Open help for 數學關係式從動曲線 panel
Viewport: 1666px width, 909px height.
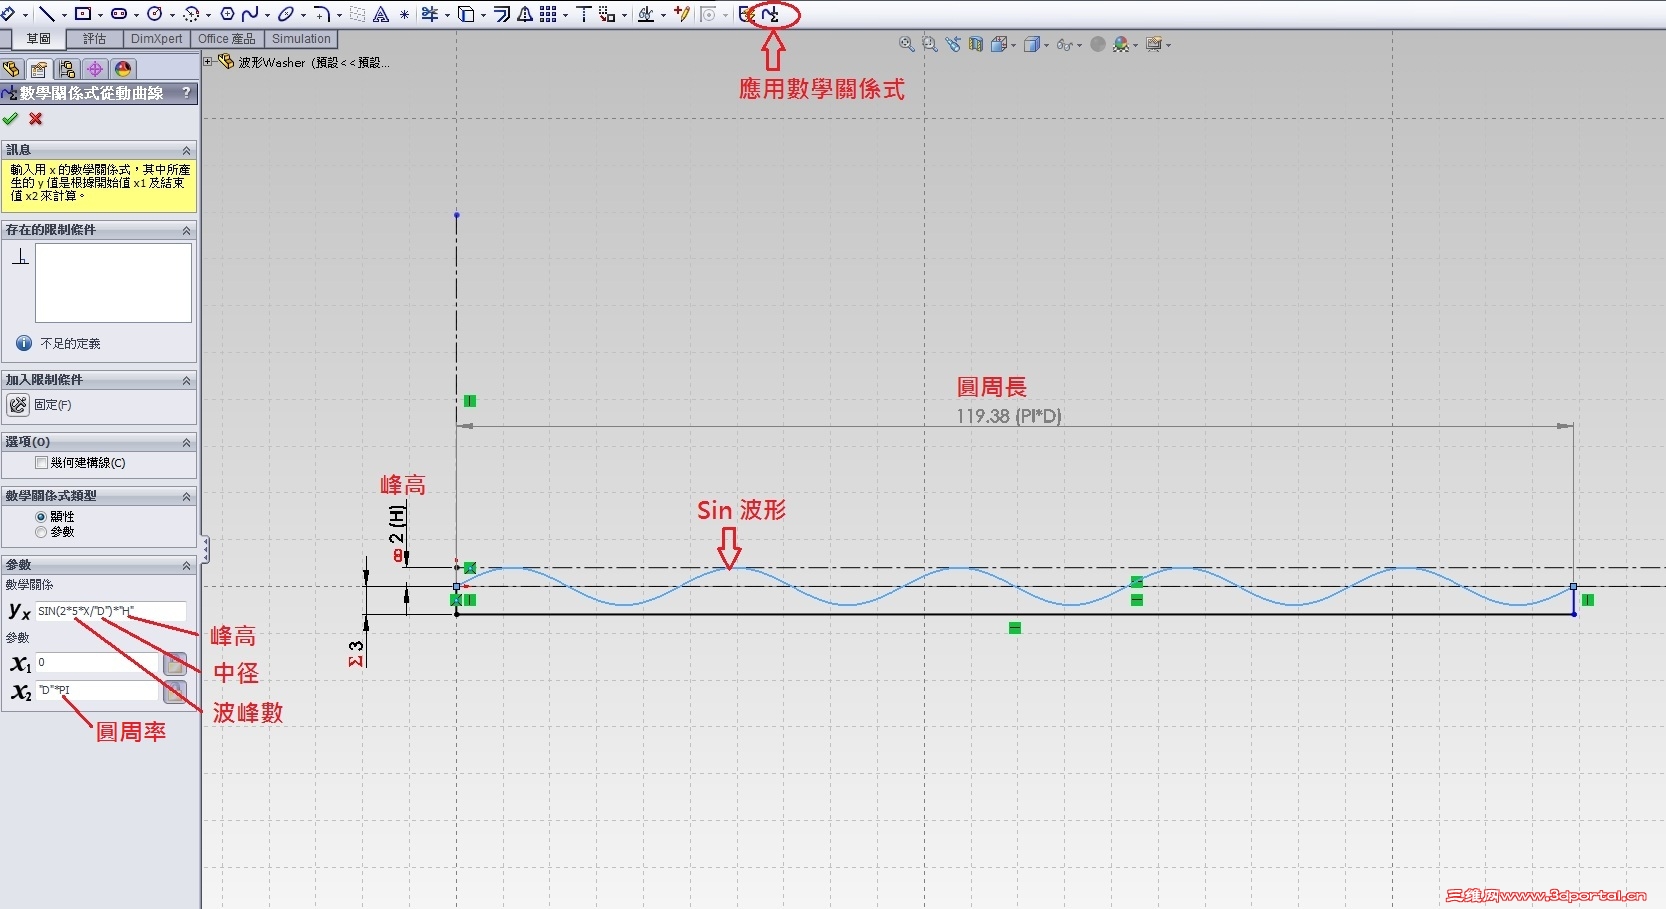tap(187, 93)
